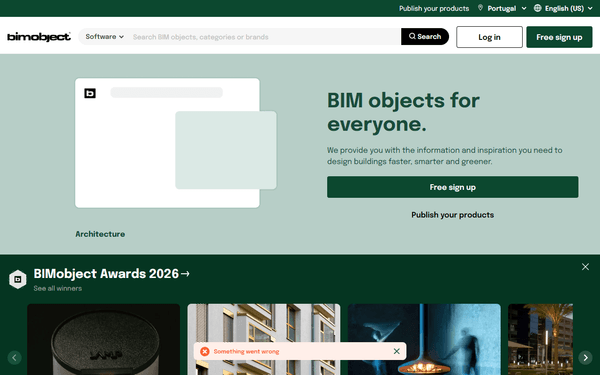
Task: Click the hexagon BIMobject awards badge icon
Action: coord(18,279)
